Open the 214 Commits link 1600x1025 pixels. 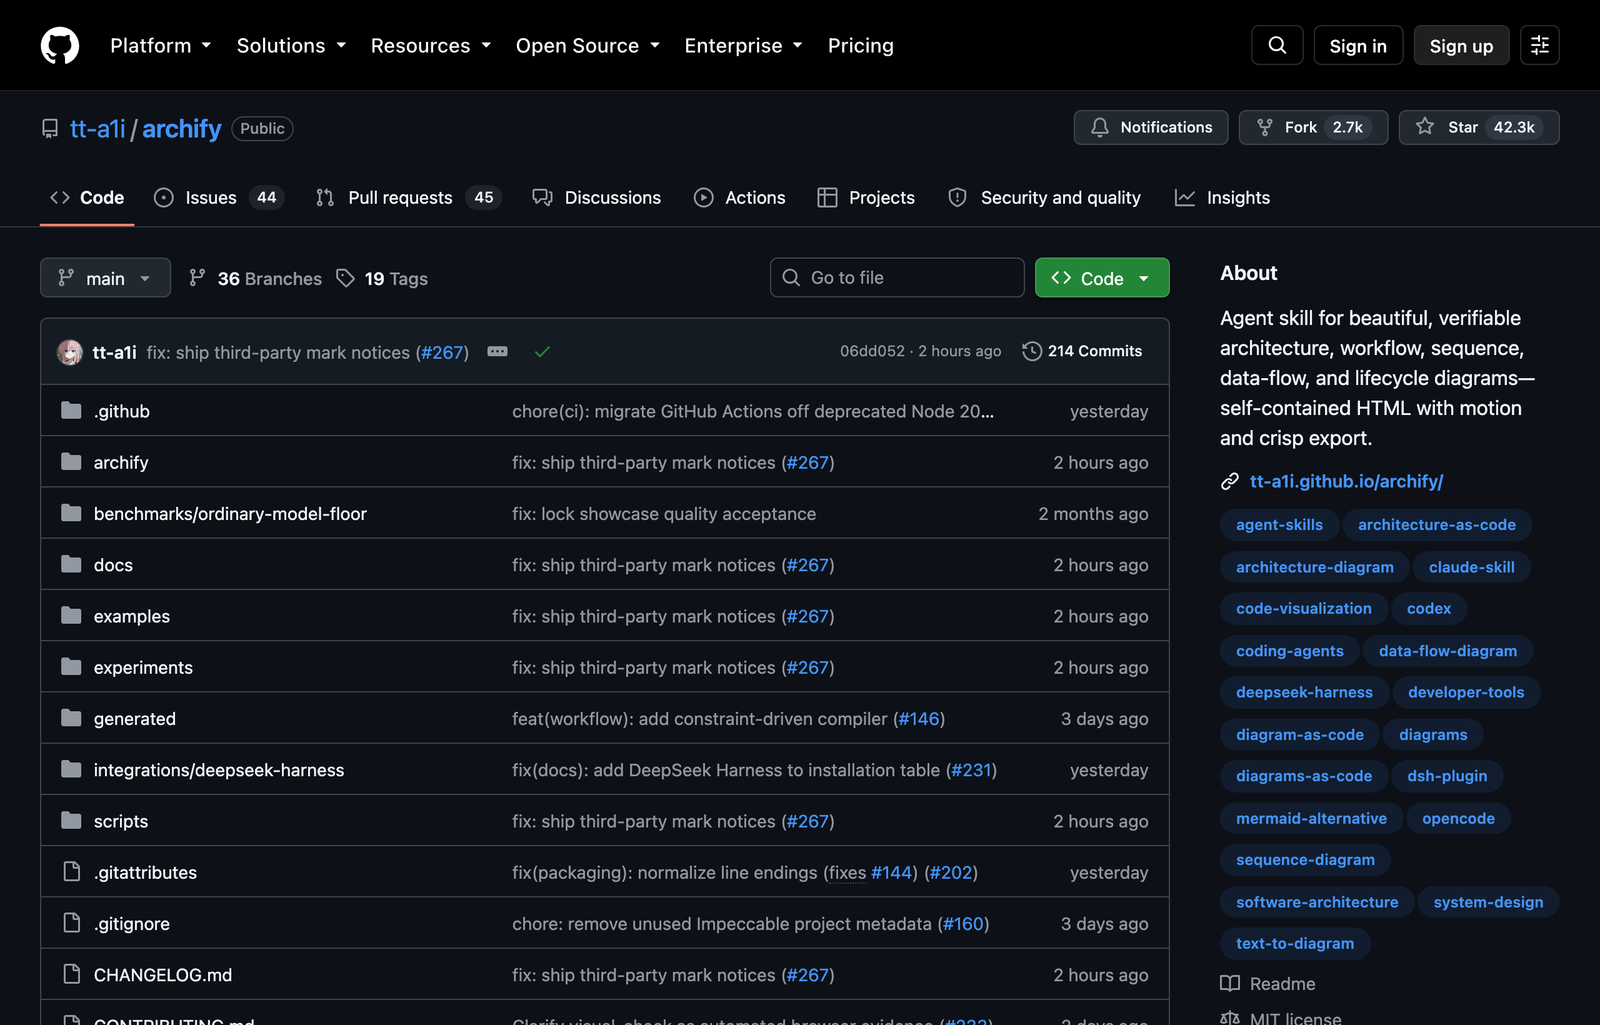(1082, 351)
